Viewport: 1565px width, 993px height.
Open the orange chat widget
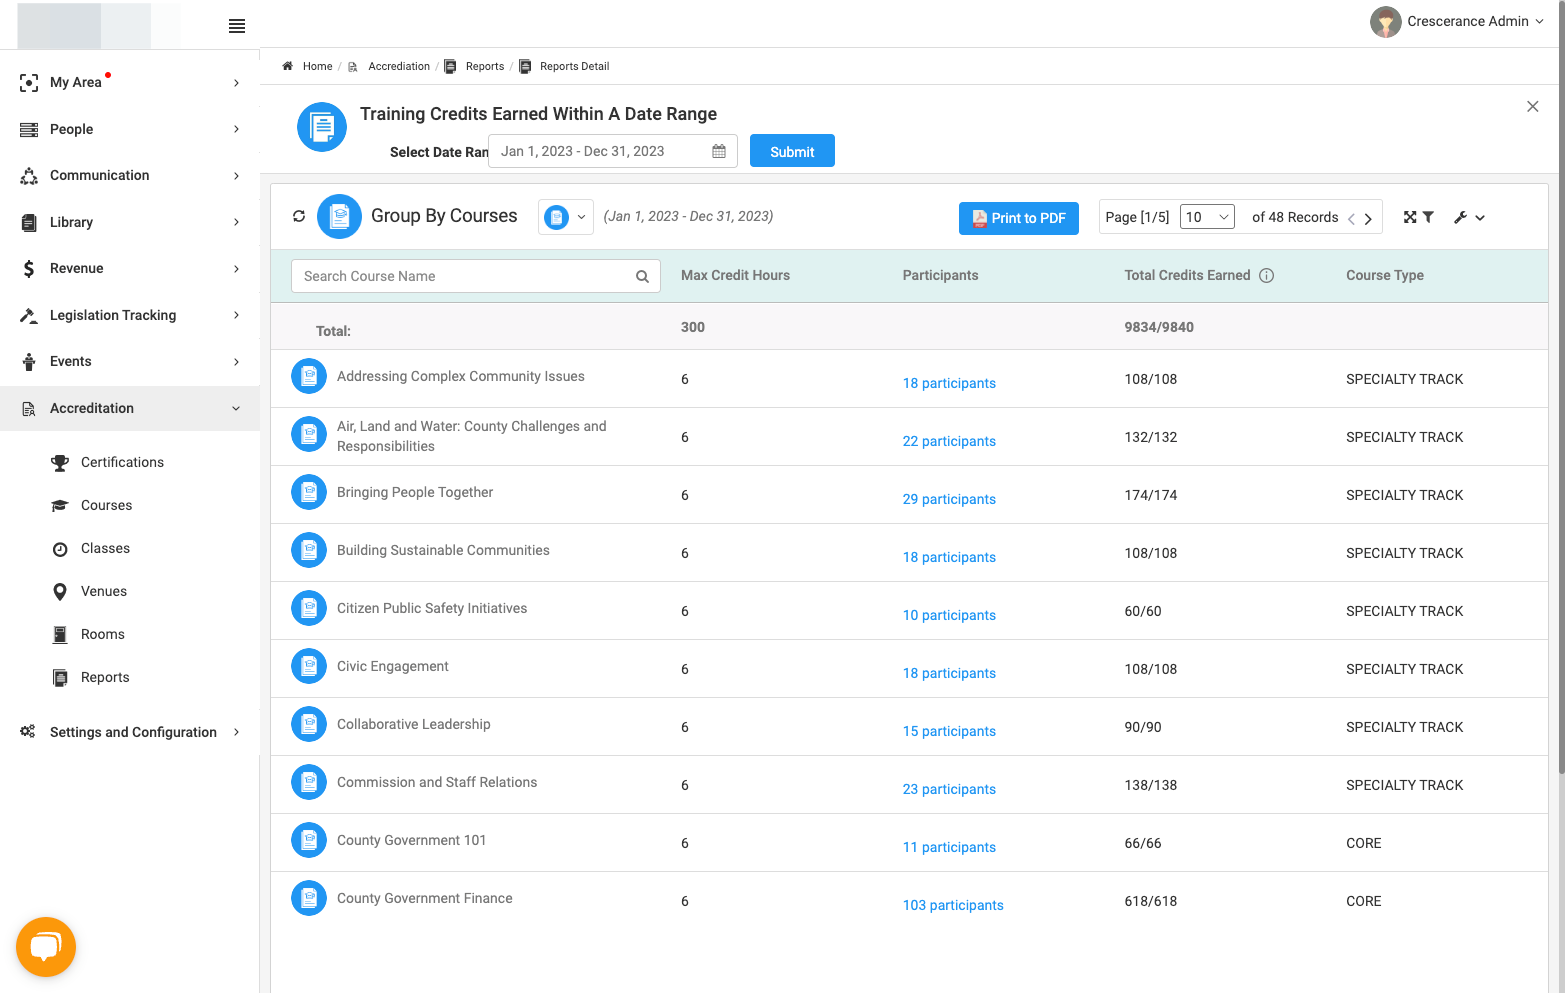46,947
